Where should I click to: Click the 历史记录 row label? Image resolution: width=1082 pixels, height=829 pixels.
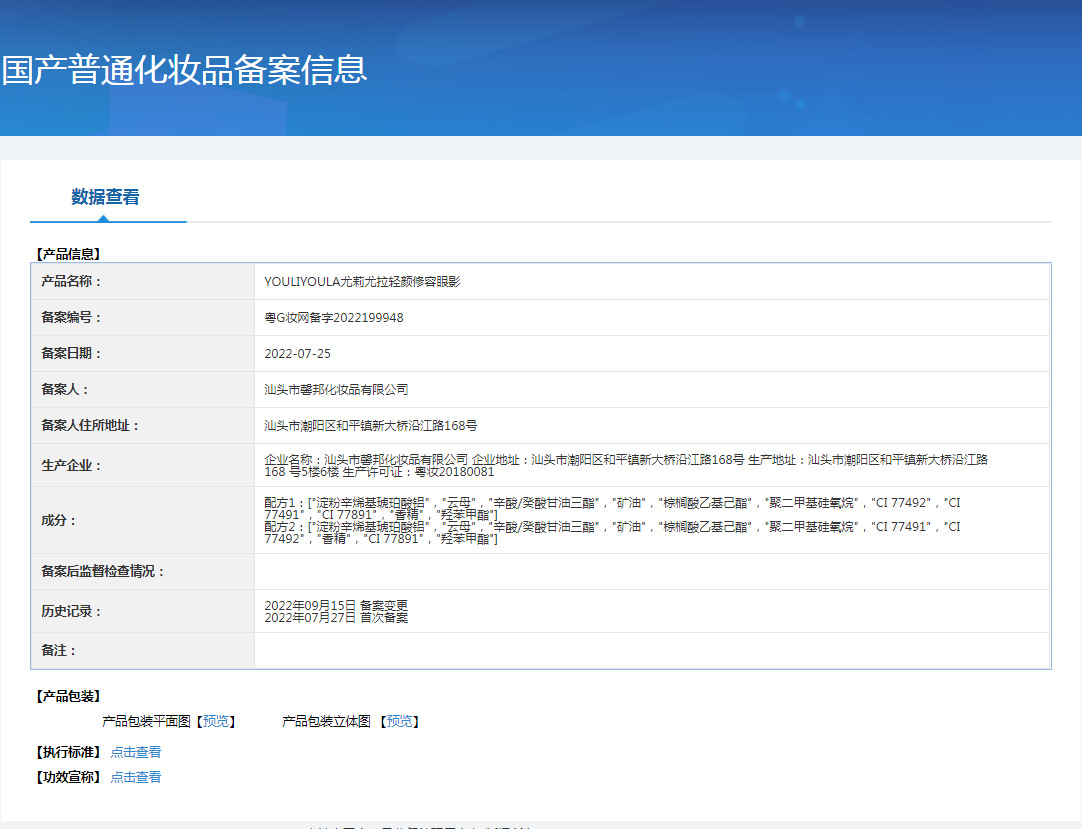71,611
